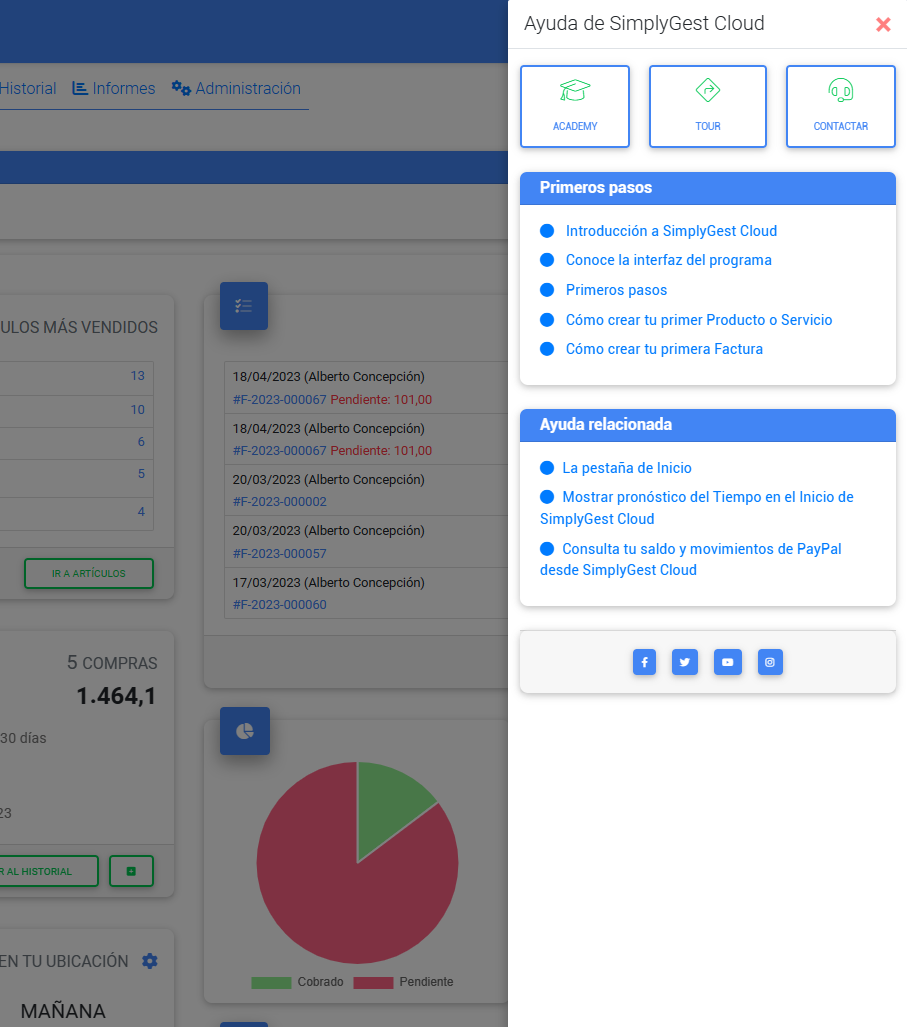Open the YouTube channel

727,662
